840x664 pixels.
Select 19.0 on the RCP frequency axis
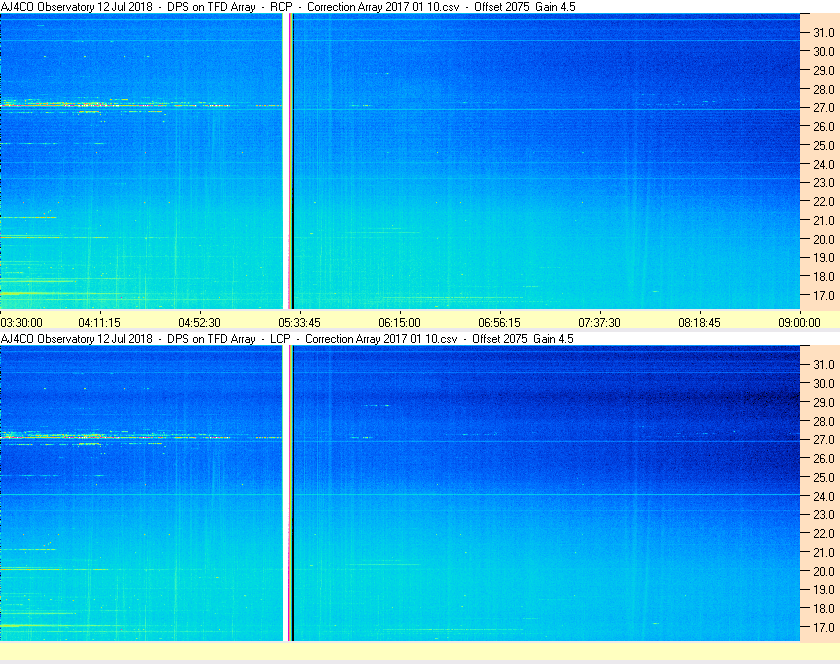(x=824, y=258)
